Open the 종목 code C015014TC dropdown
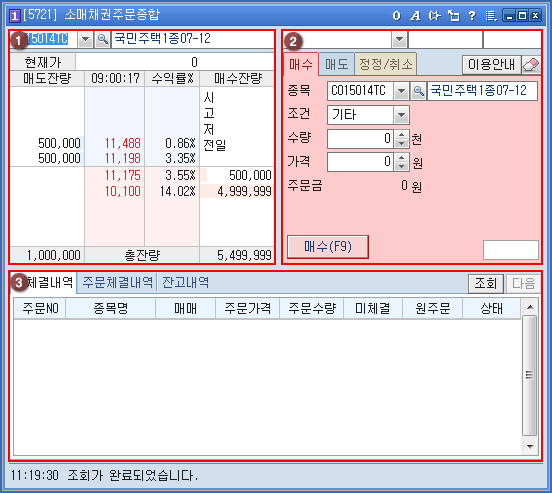 click(401, 91)
